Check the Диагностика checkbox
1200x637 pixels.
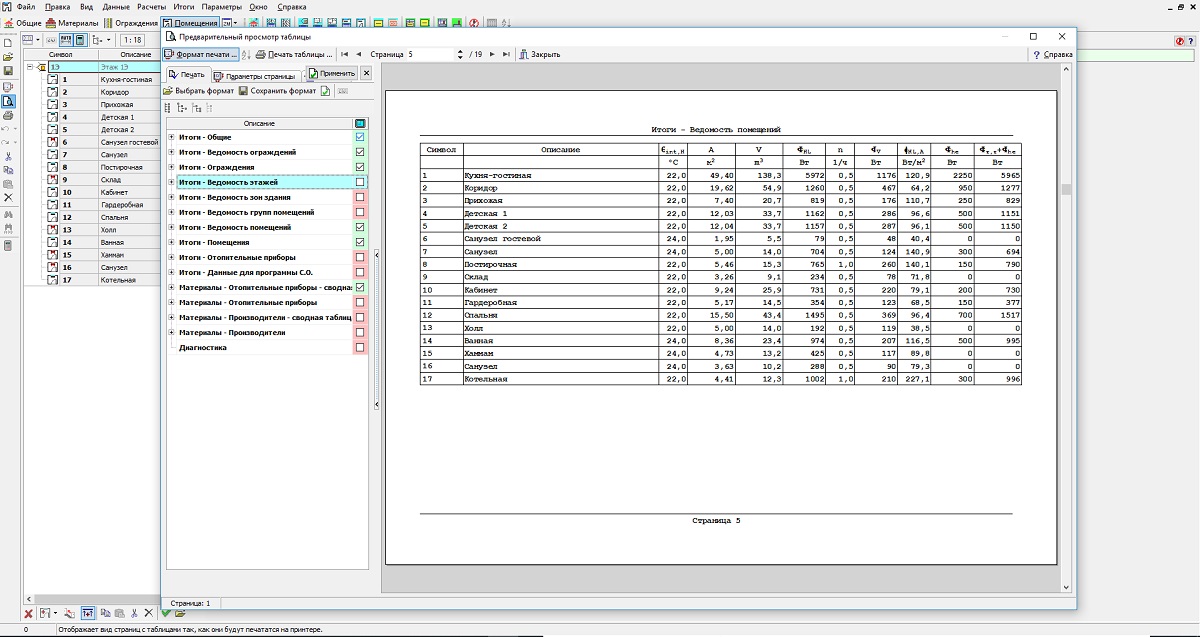tap(360, 347)
